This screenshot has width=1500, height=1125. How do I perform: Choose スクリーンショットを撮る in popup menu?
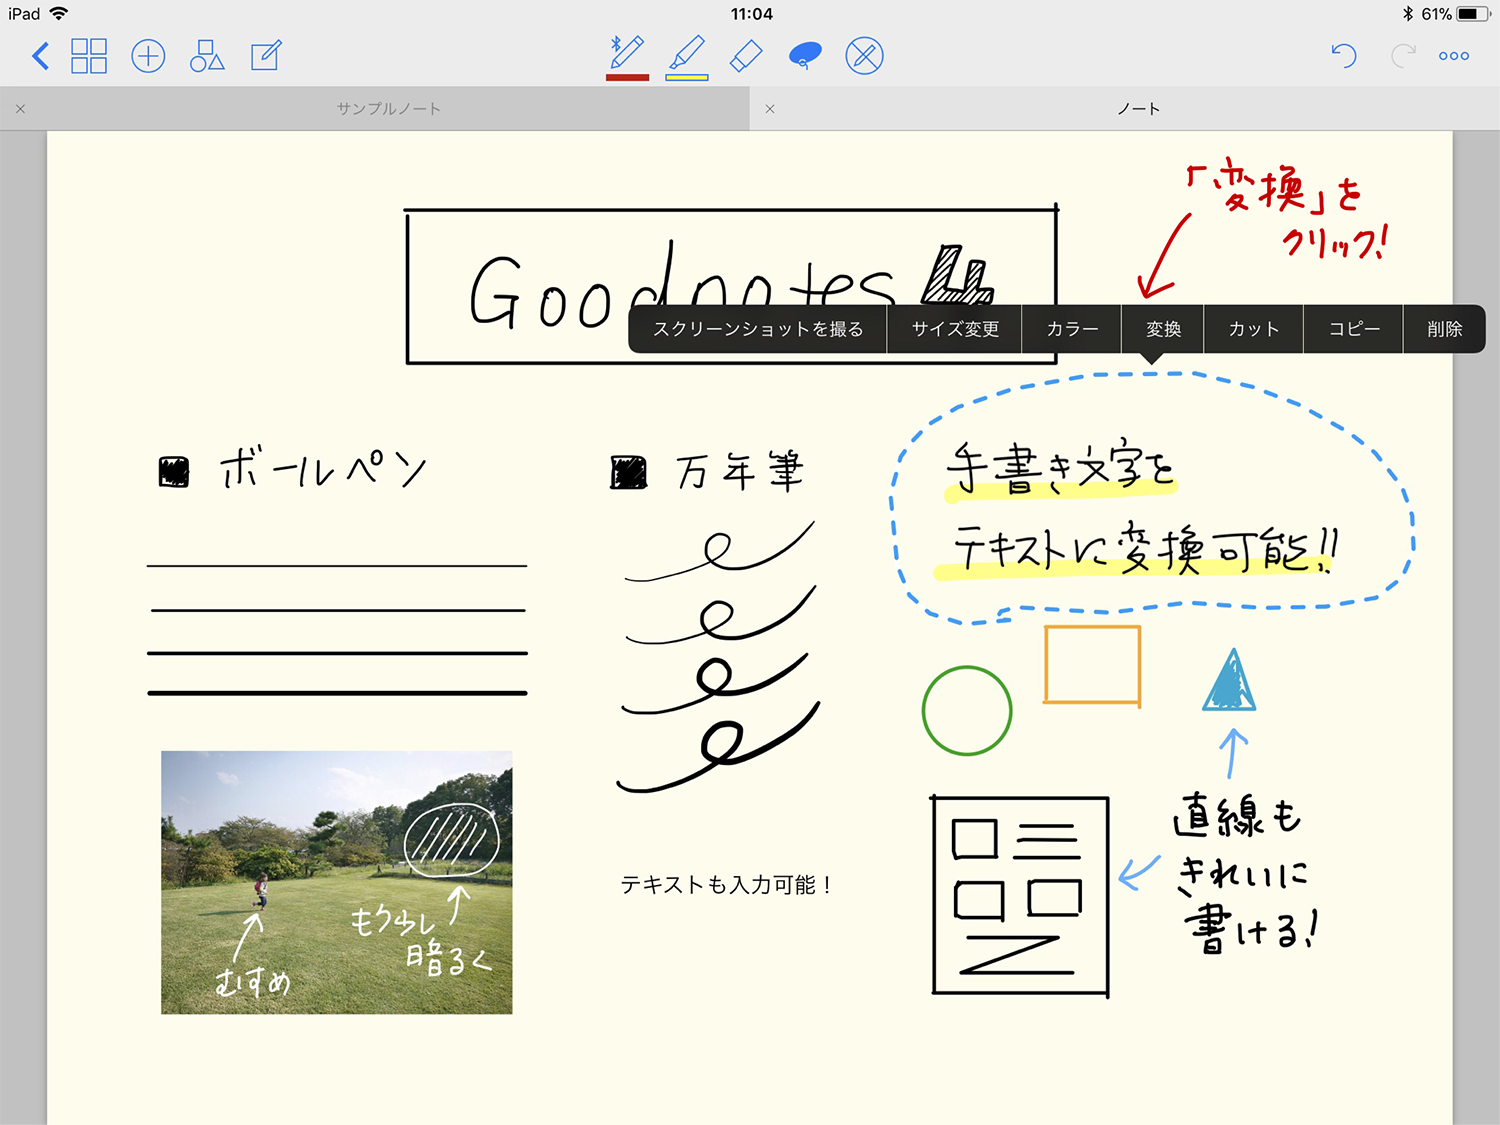[758, 329]
